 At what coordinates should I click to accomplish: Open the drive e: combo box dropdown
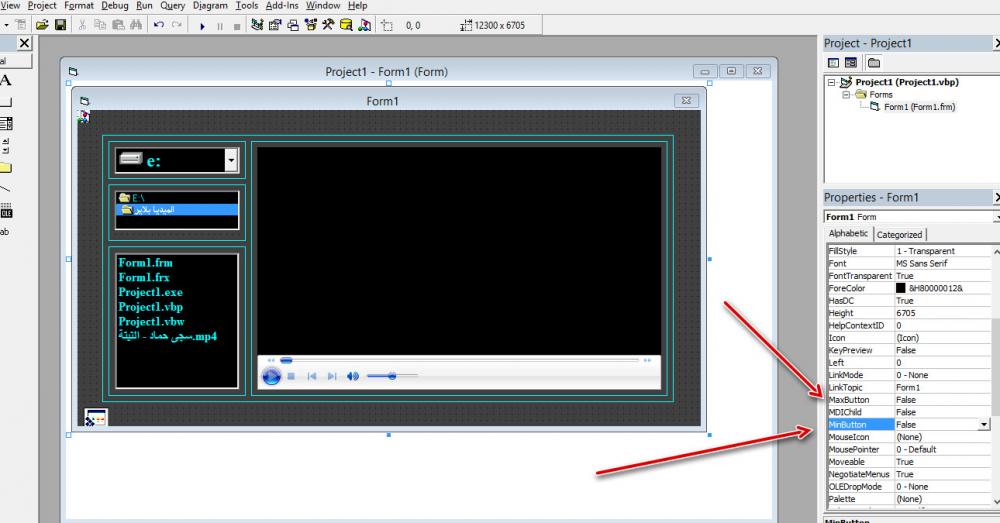point(232,161)
